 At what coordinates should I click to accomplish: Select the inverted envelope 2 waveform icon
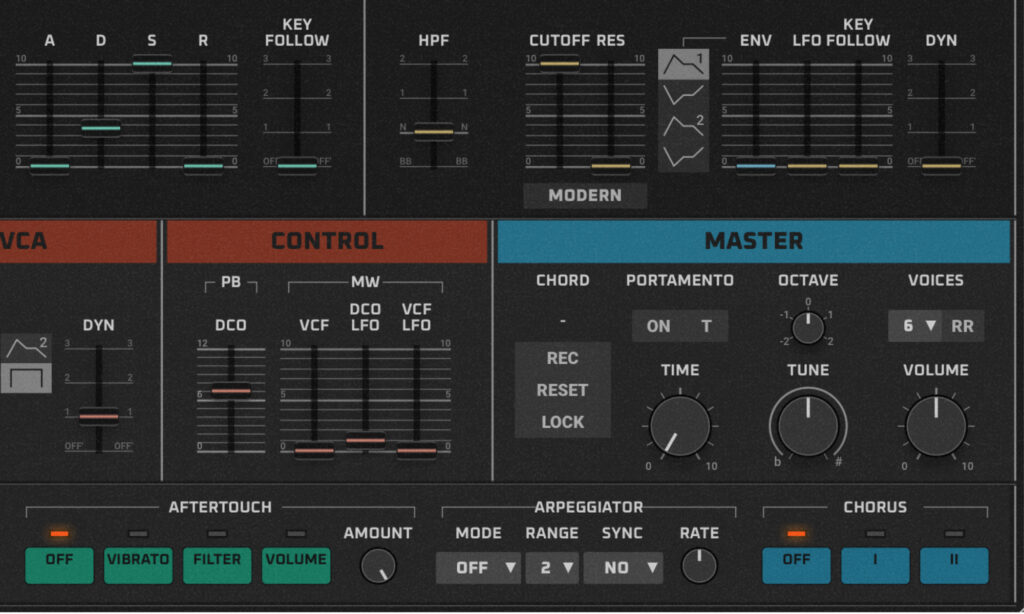click(683, 155)
